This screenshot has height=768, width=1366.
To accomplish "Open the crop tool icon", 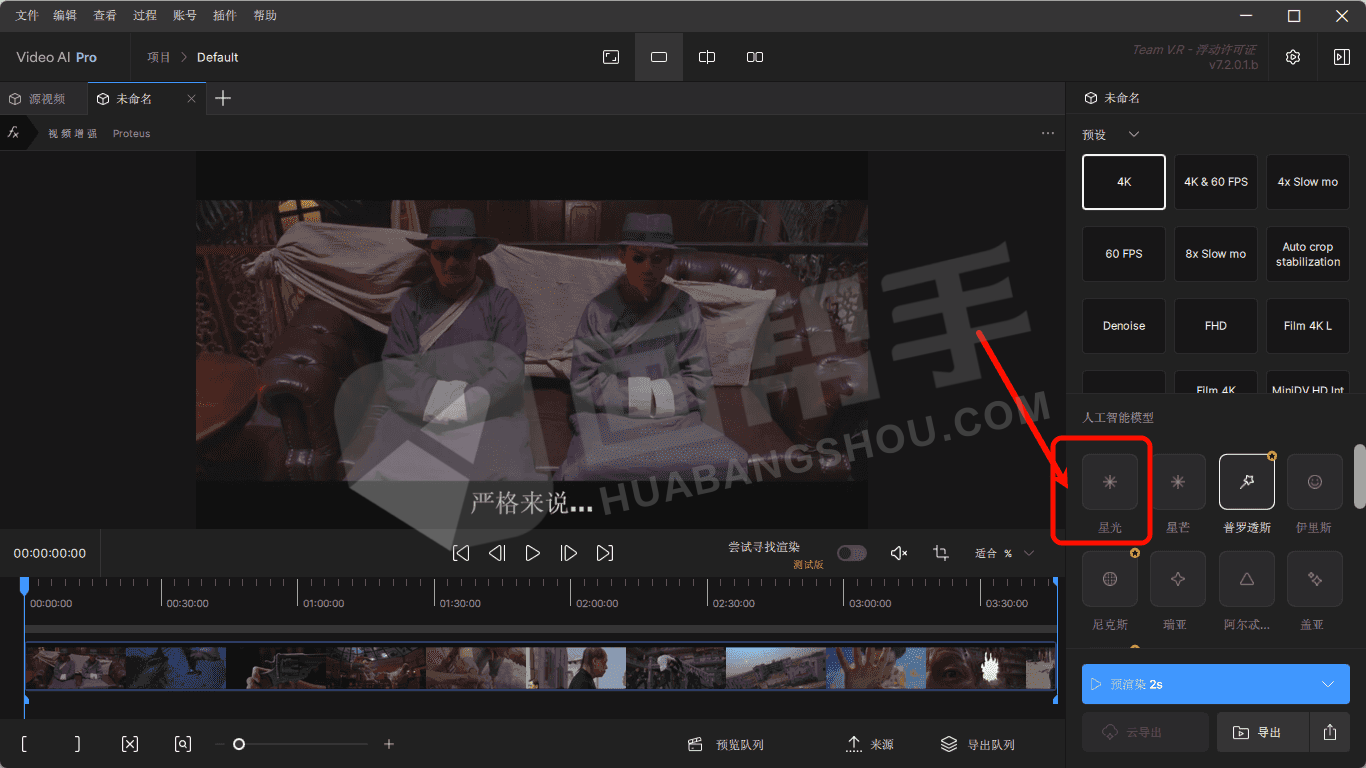I will pos(940,553).
